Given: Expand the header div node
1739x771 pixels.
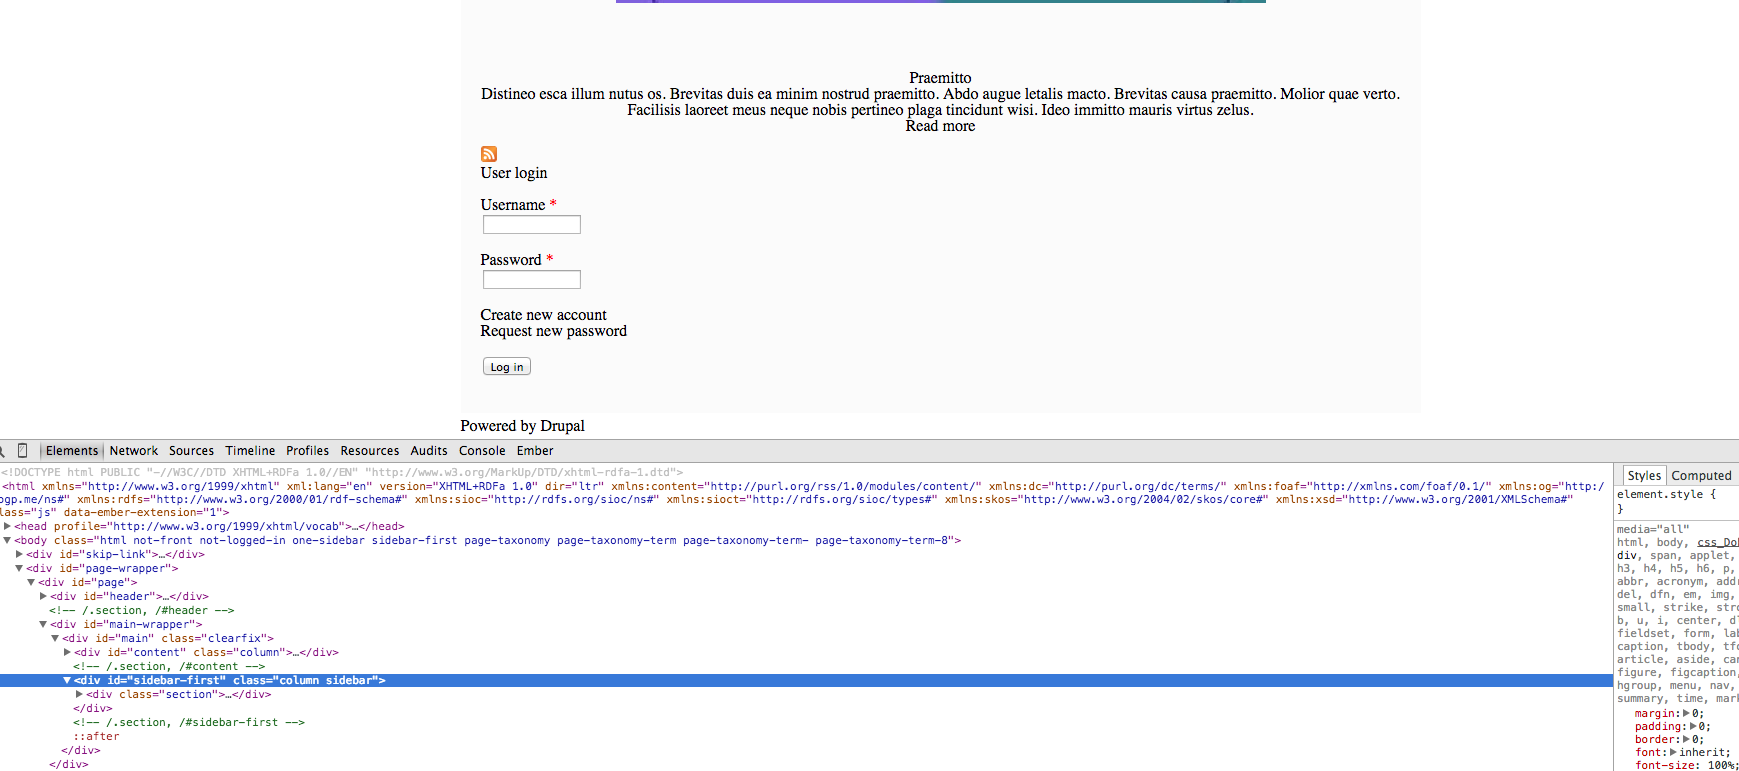Looking at the screenshot, I should click(x=44, y=596).
